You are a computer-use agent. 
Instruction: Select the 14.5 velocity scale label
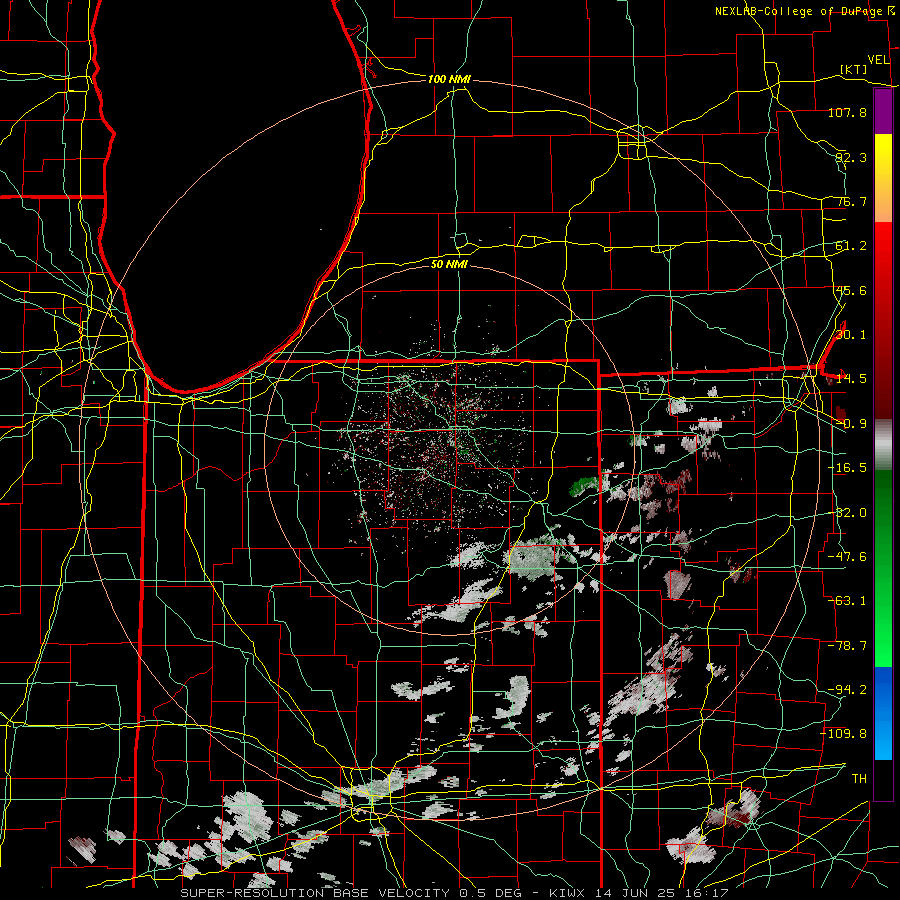tap(851, 379)
